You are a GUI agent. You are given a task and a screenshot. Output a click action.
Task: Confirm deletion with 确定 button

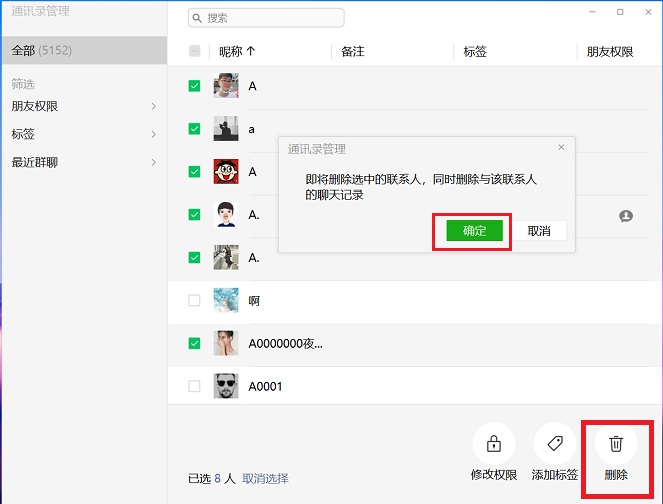(474, 231)
